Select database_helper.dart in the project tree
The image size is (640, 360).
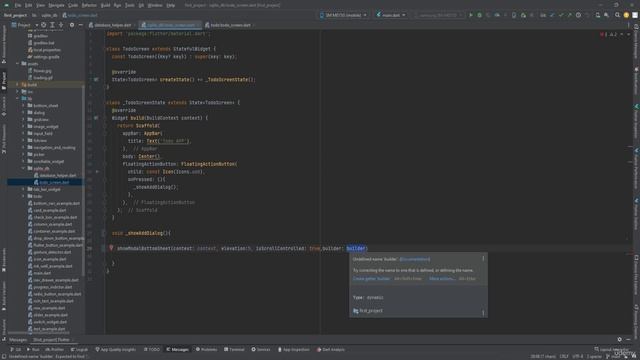[x=55, y=175]
